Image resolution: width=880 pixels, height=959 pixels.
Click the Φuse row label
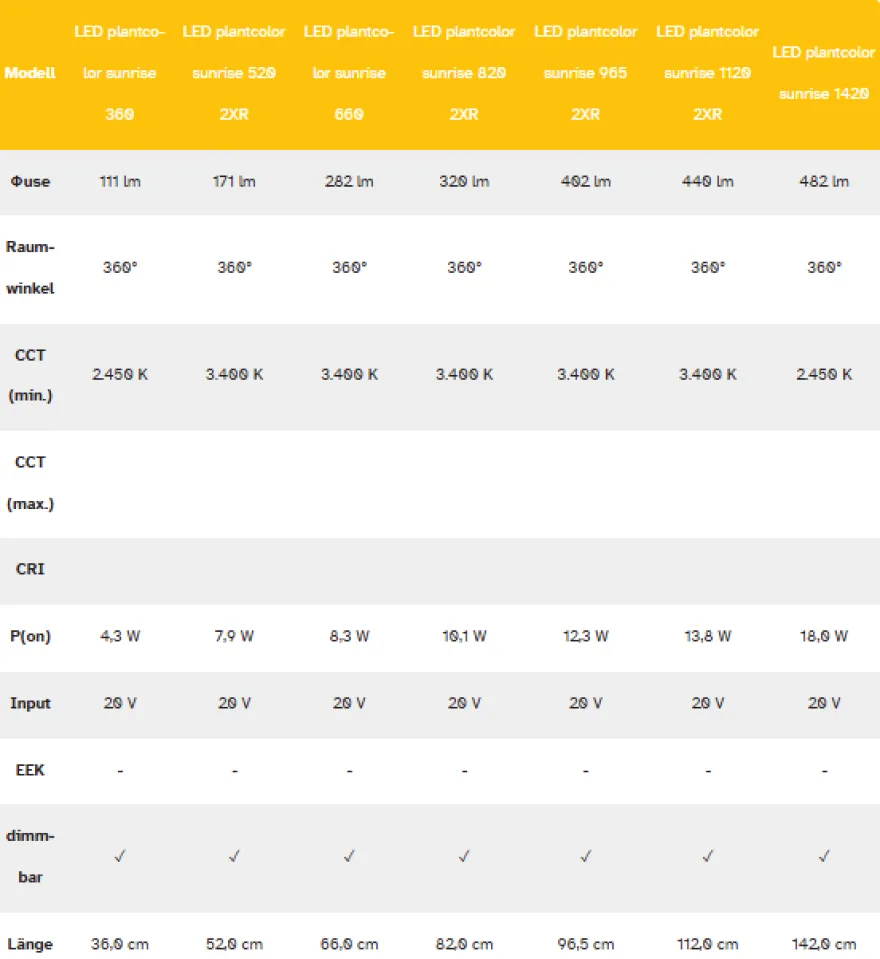[30, 182]
